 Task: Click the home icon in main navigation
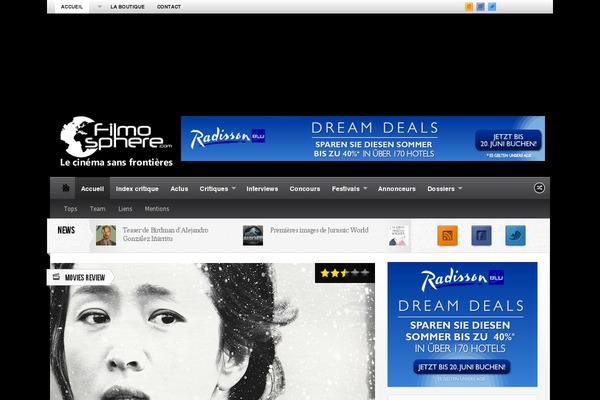pos(66,188)
